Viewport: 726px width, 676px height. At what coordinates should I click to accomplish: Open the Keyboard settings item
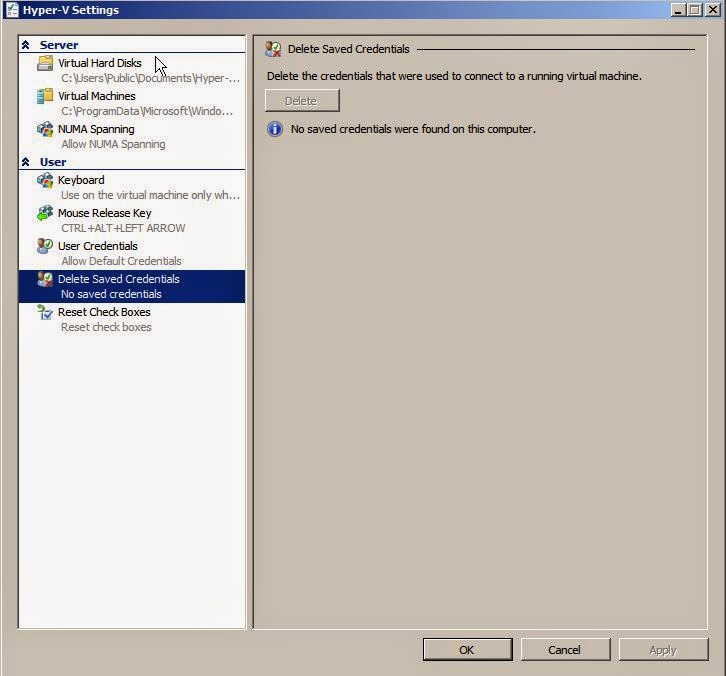[132, 187]
